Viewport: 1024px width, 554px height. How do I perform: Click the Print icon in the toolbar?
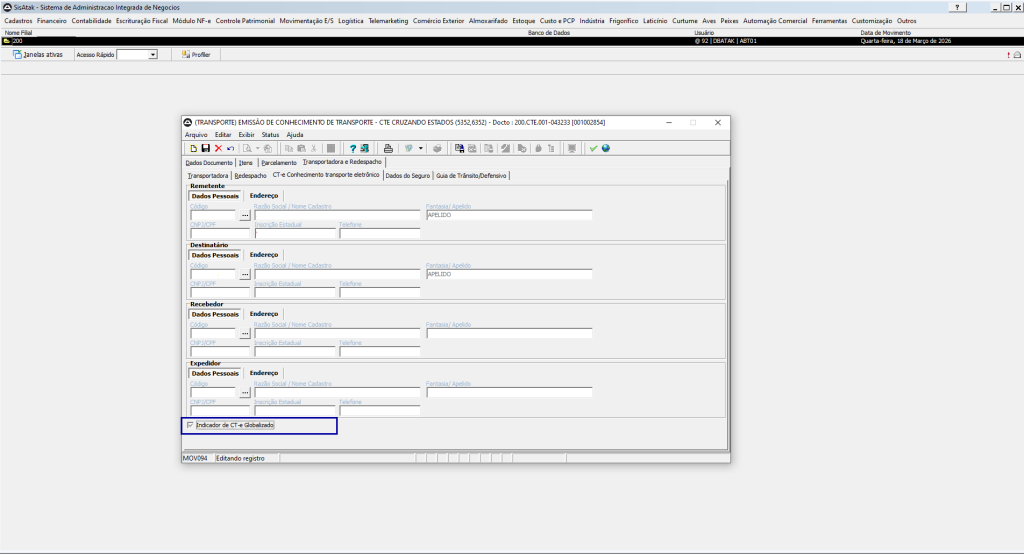click(388, 148)
